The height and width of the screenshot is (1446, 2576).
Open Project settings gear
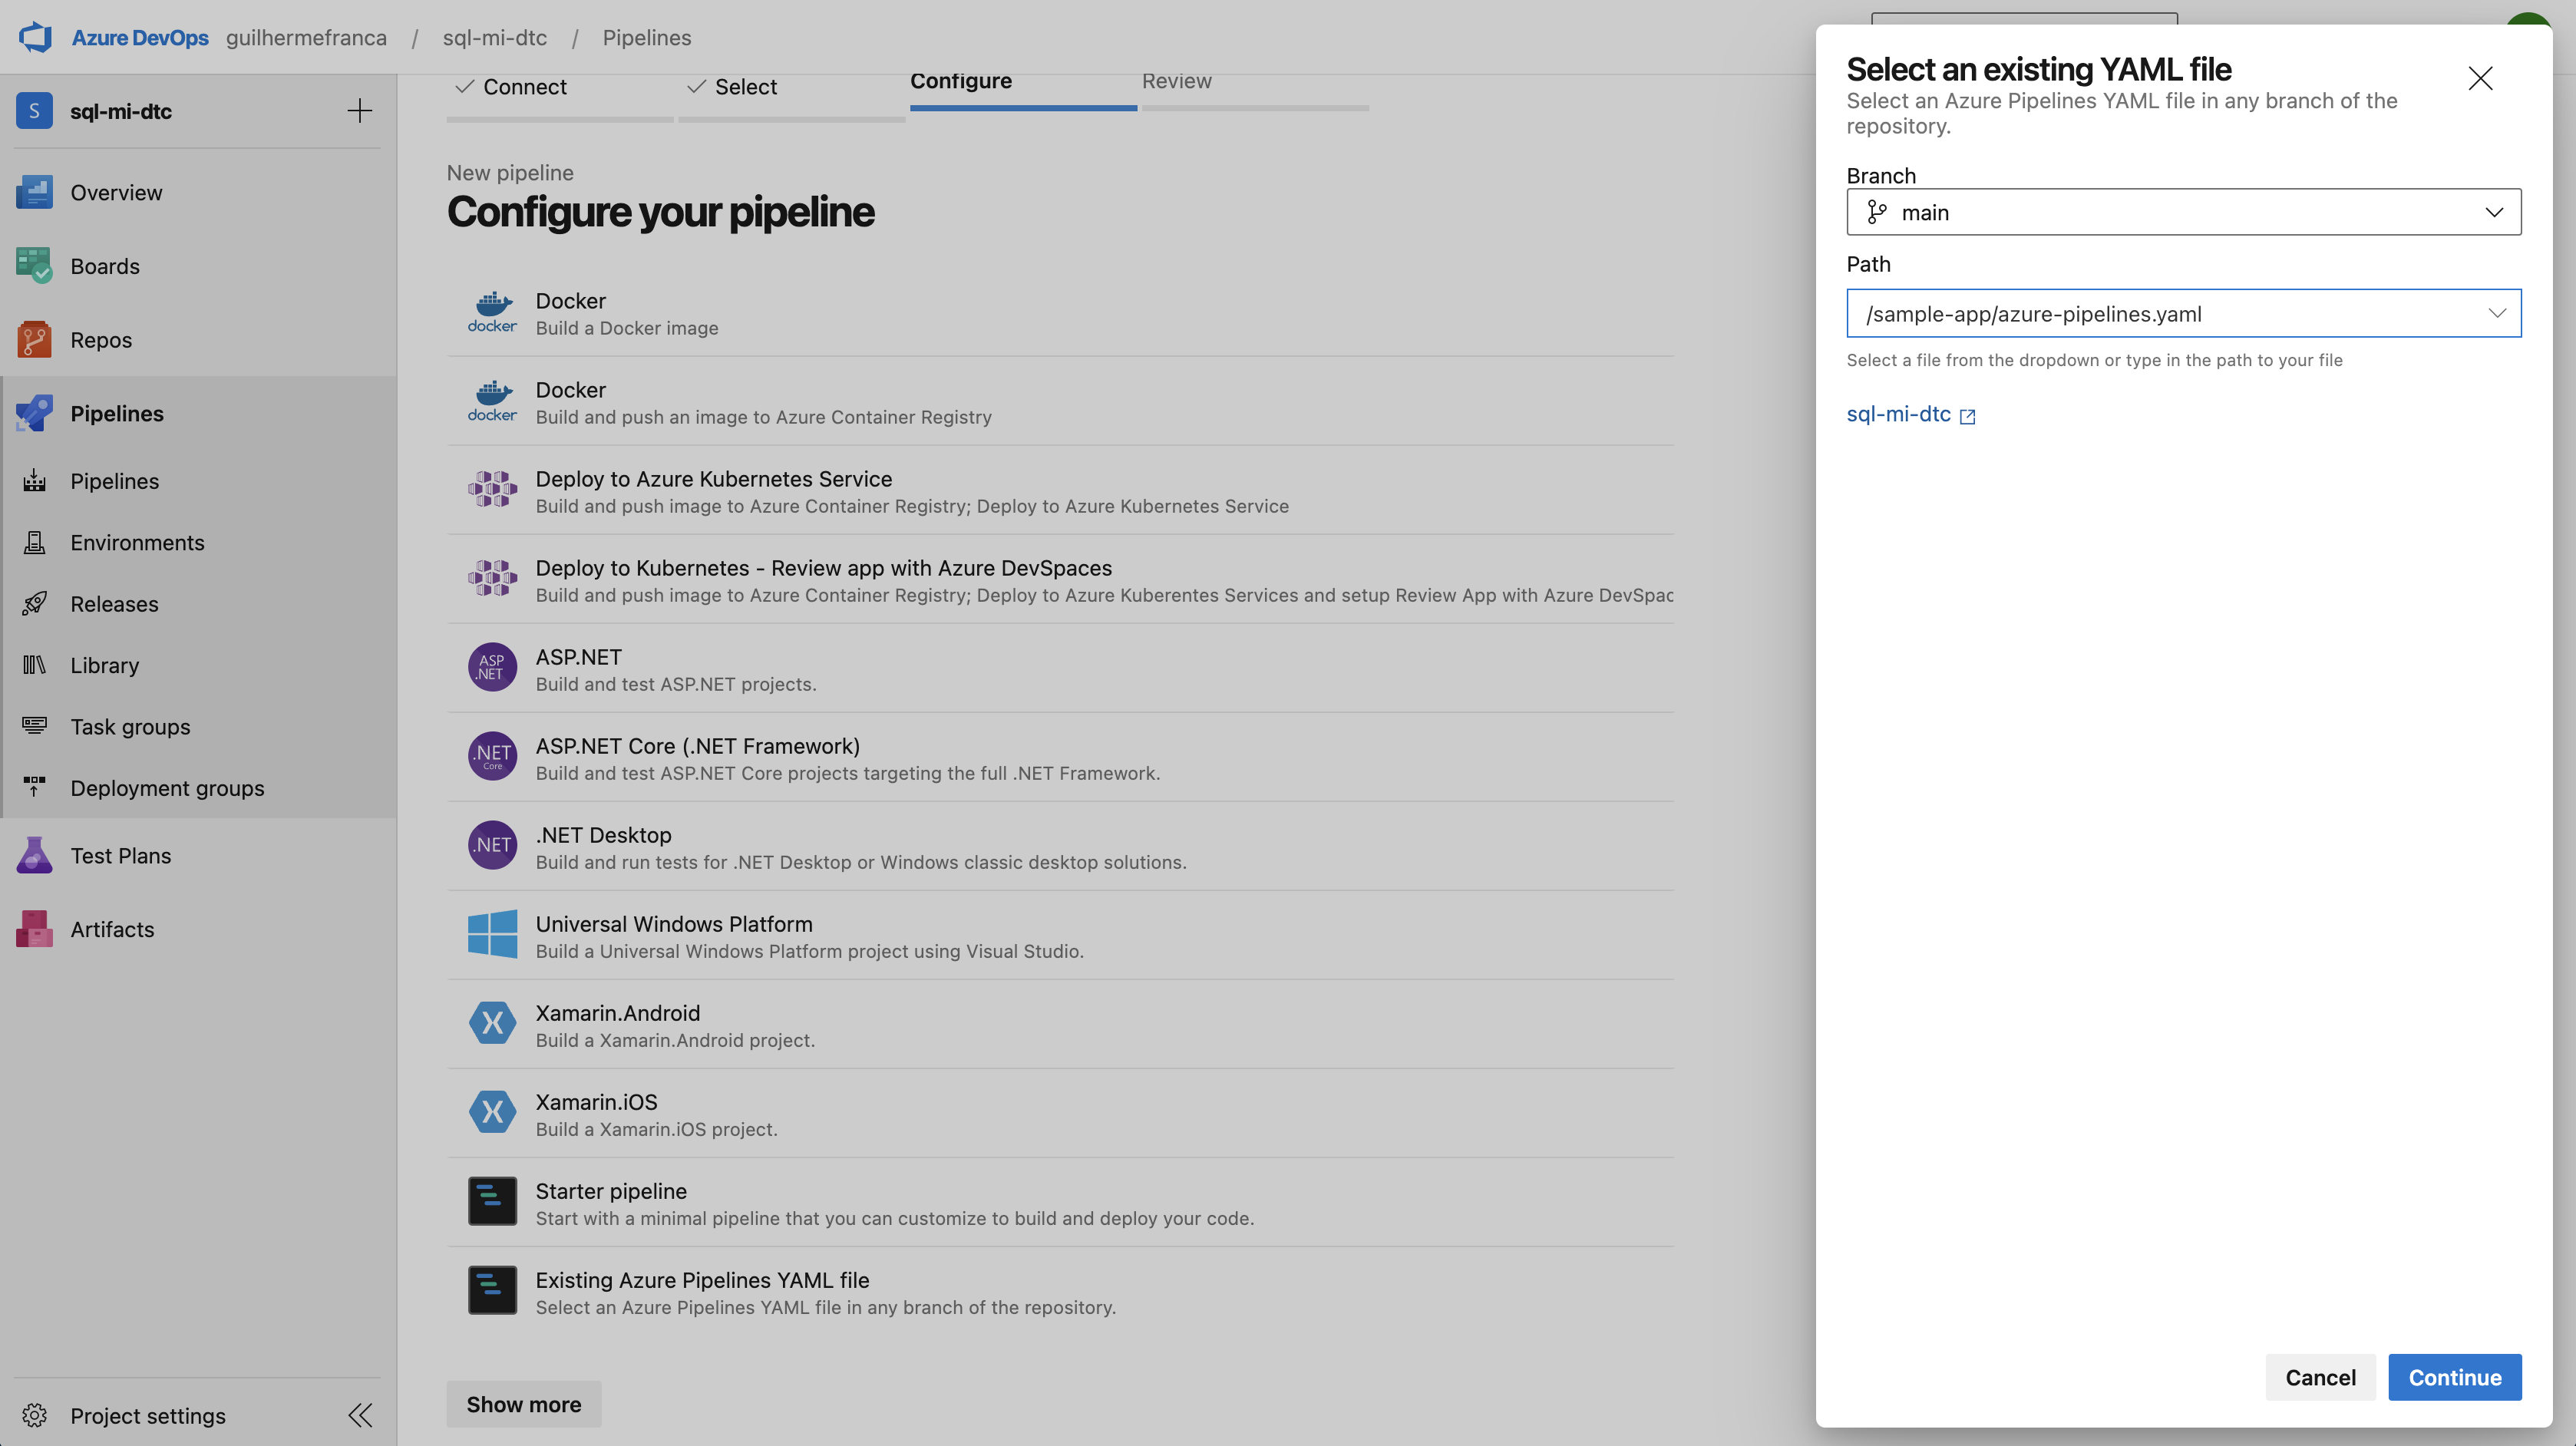[x=34, y=1415]
